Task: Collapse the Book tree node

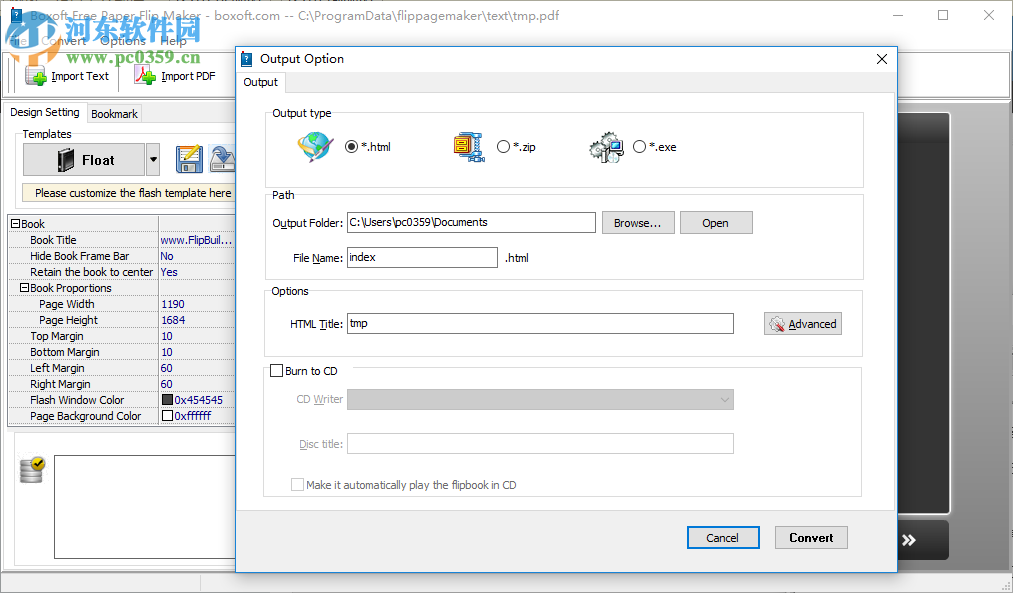Action: point(16,224)
